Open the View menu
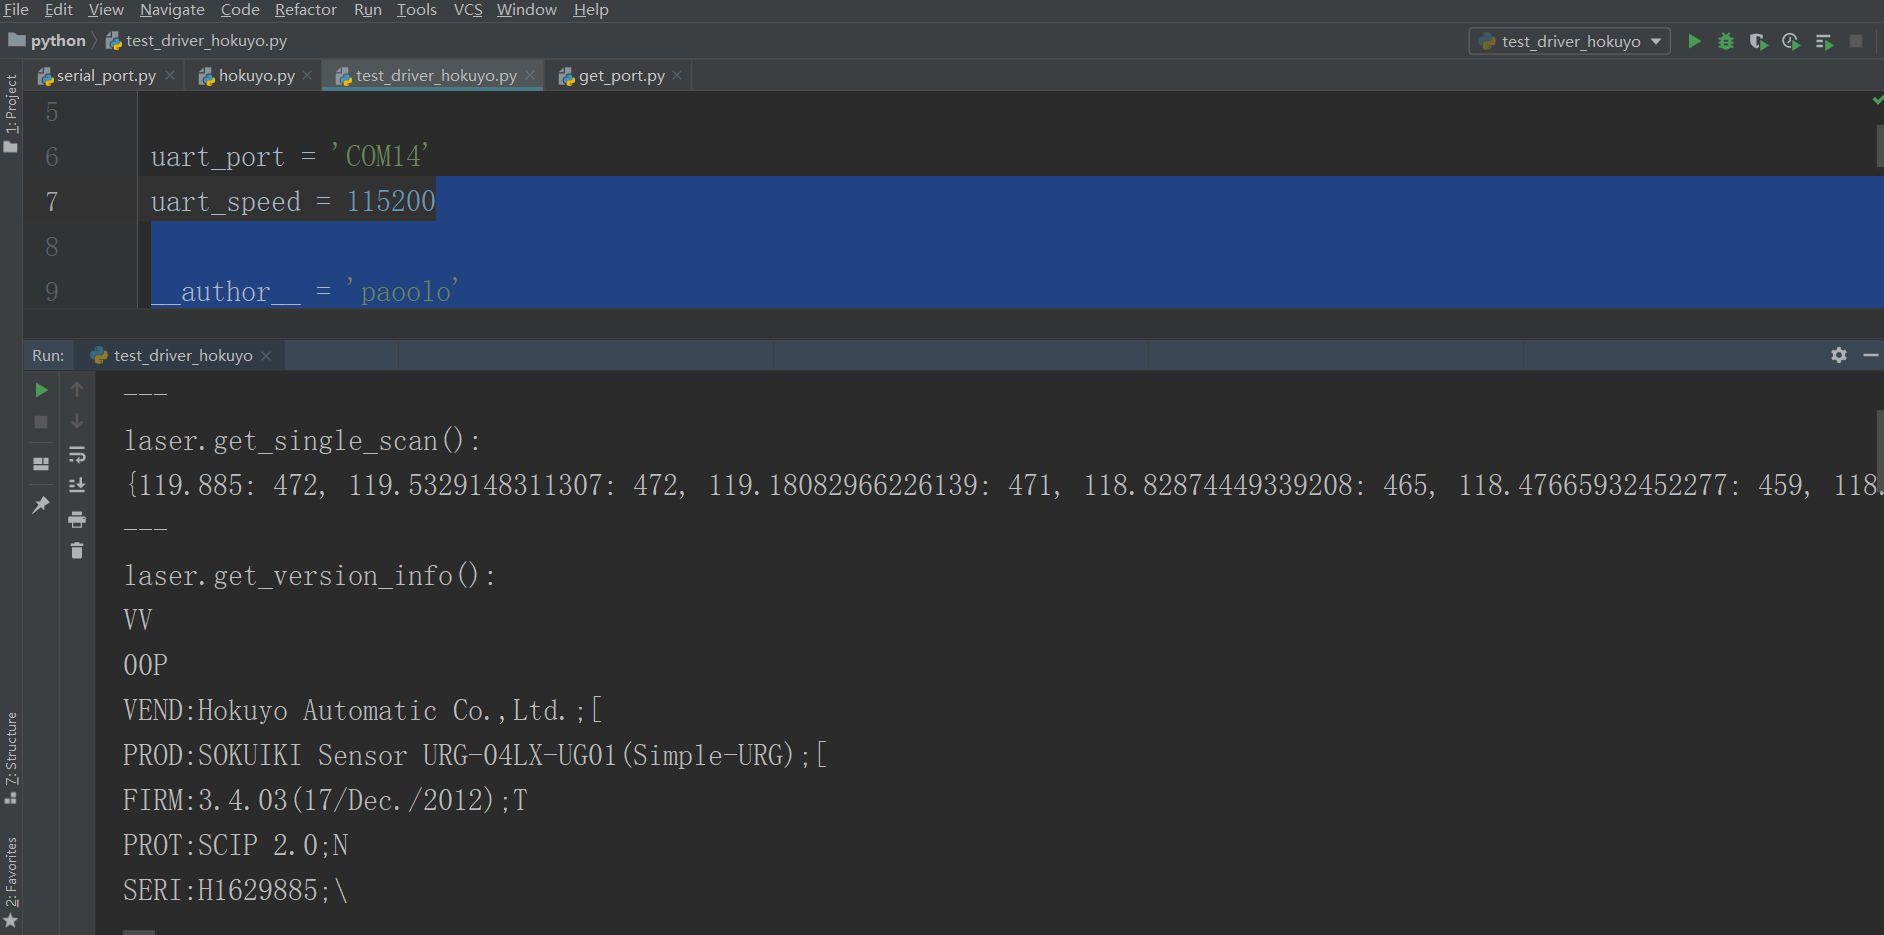This screenshot has height=935, width=1884. [106, 10]
